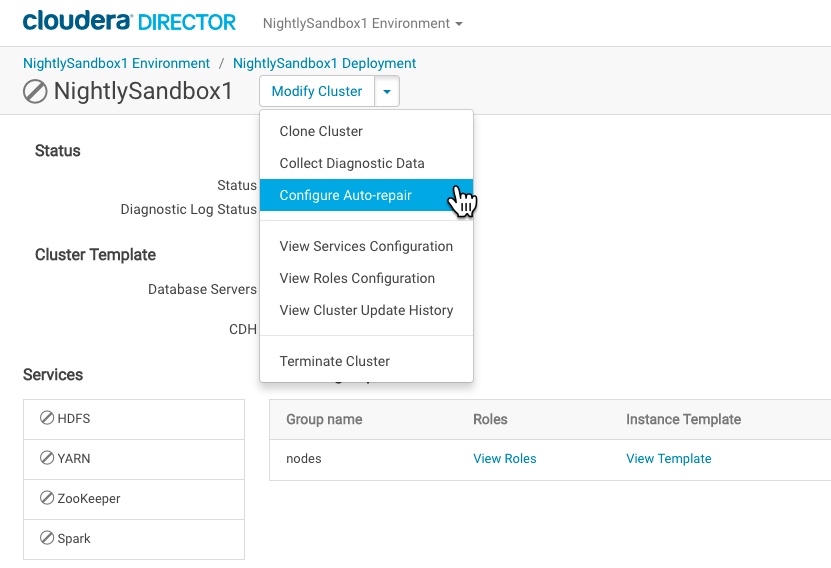This screenshot has height=568, width=831.
Task: Click the Spark service status icon
Action: (x=47, y=538)
